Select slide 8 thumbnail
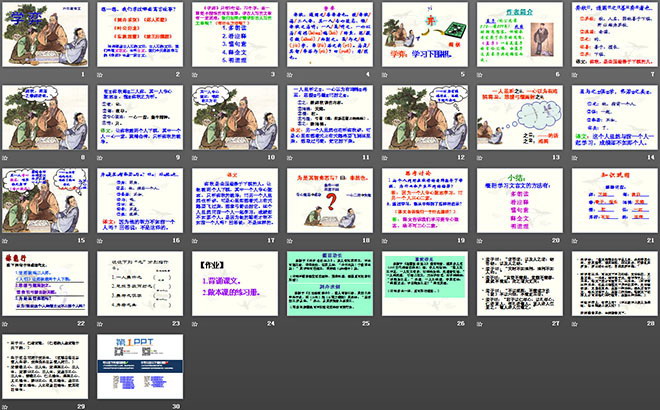Viewport: 660px width, 410px height. point(45,117)
